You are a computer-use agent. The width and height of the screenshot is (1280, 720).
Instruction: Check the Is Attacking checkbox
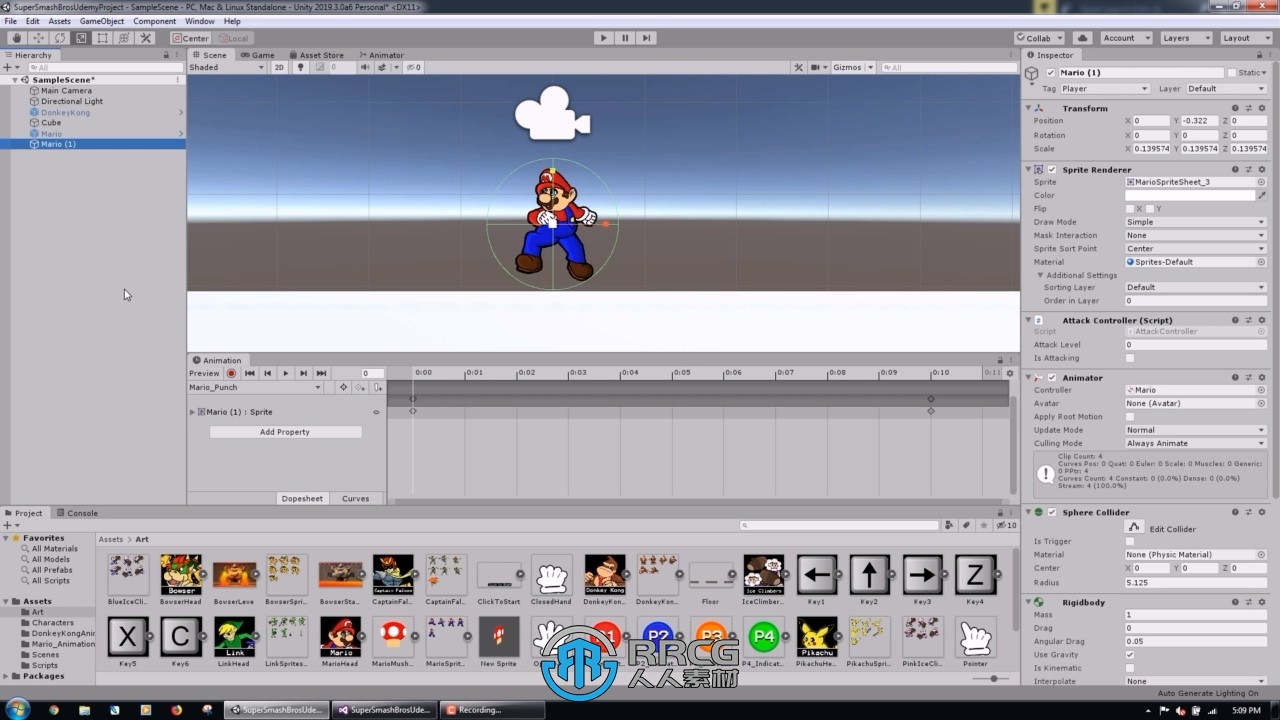click(x=1130, y=358)
